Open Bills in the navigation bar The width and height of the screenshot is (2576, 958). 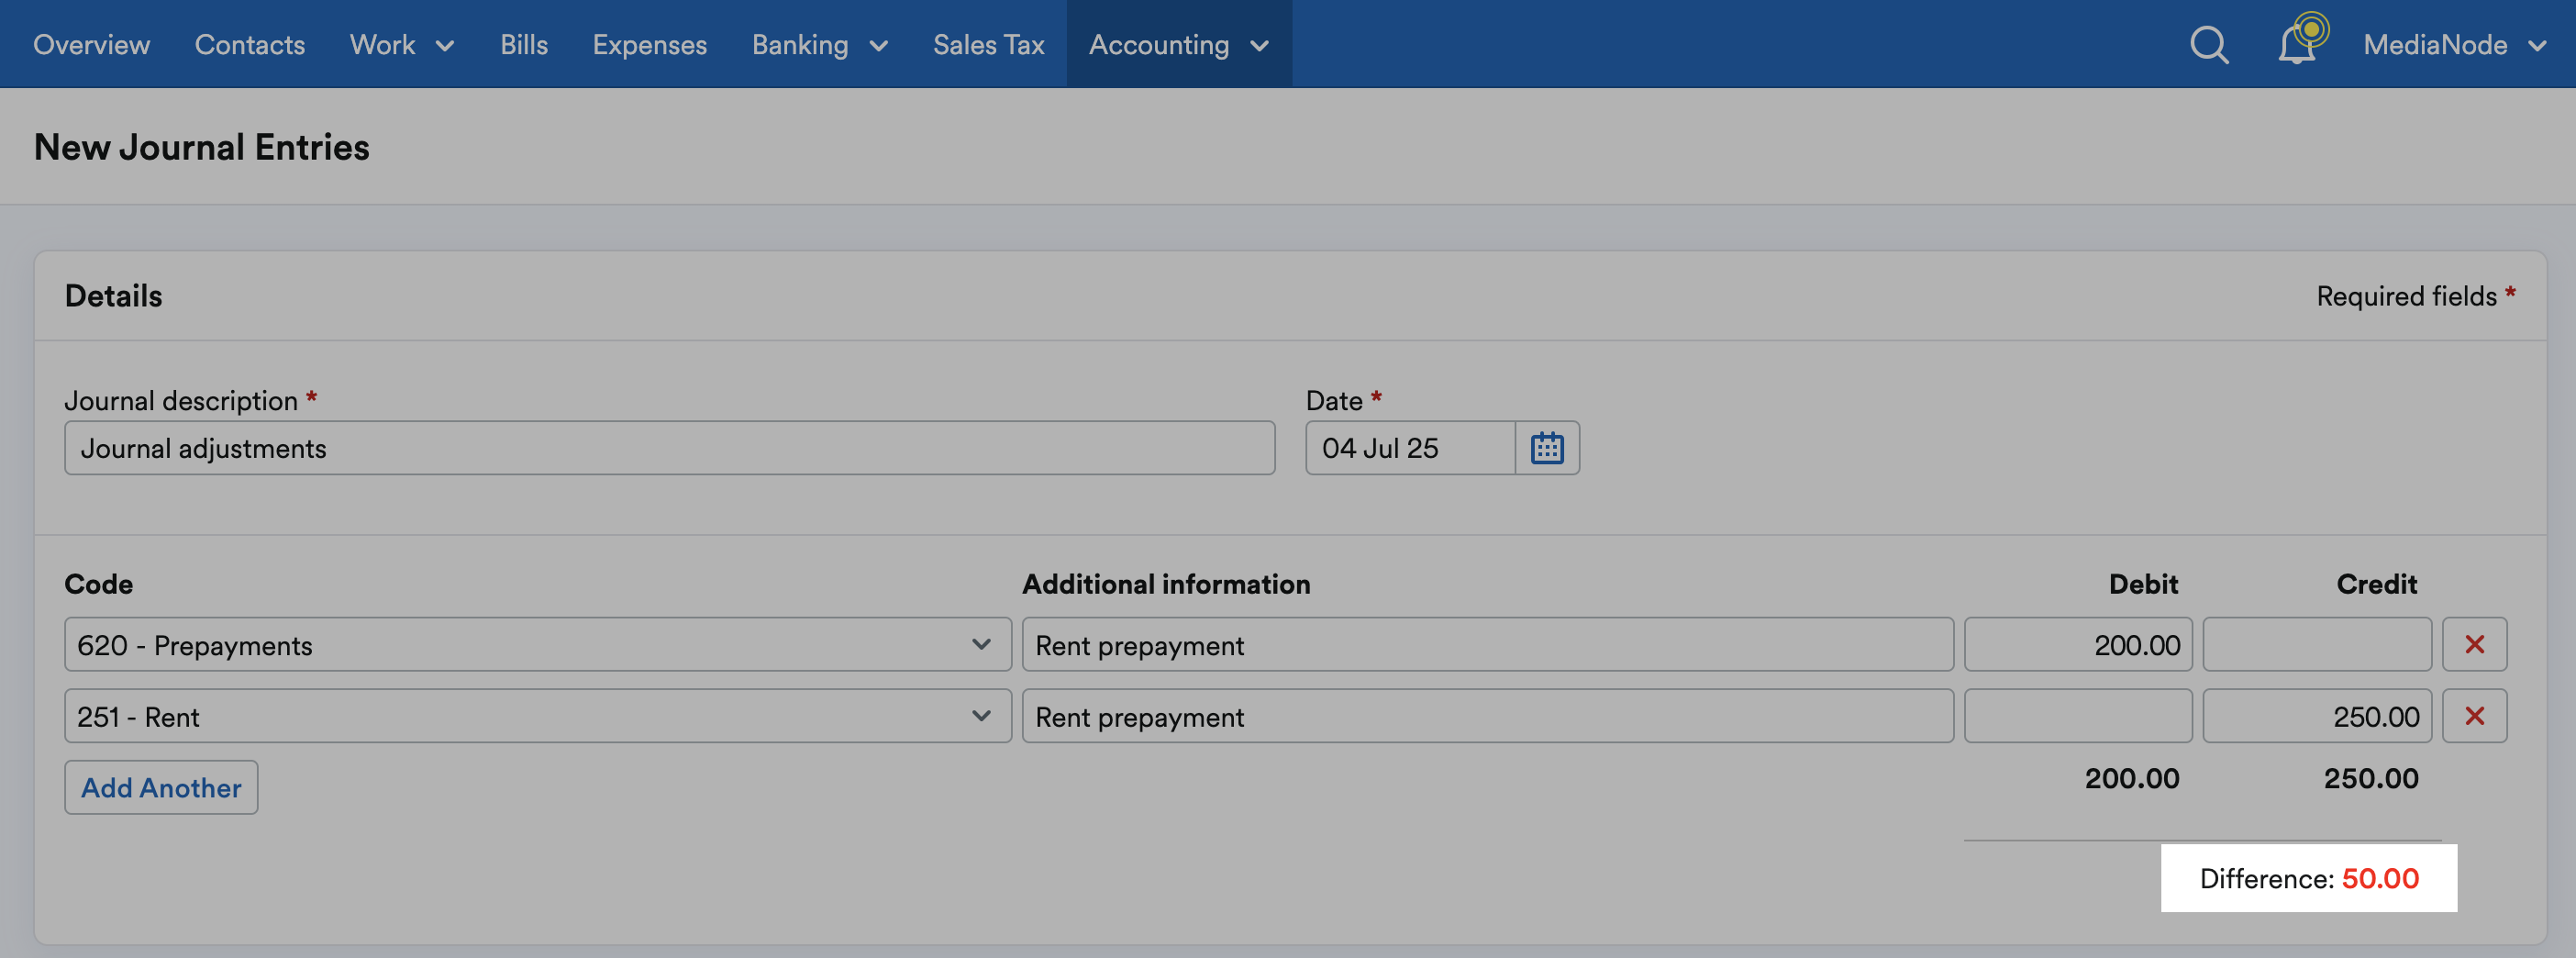pos(524,45)
